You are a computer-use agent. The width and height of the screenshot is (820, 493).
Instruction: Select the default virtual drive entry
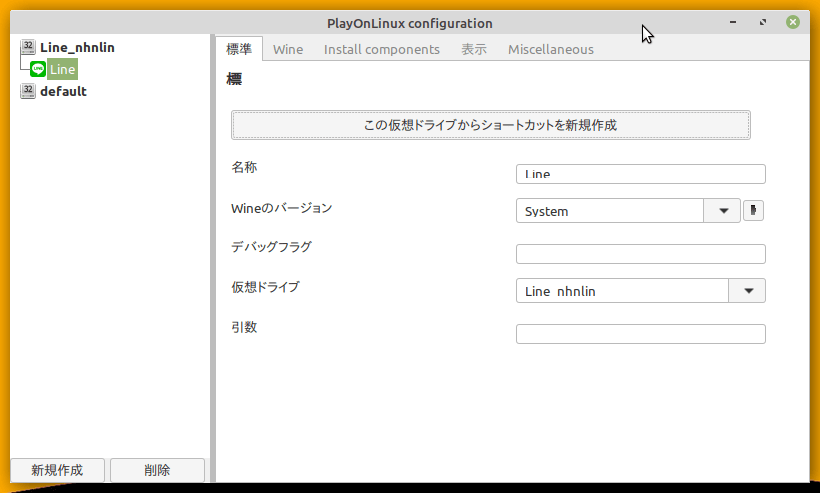(63, 91)
